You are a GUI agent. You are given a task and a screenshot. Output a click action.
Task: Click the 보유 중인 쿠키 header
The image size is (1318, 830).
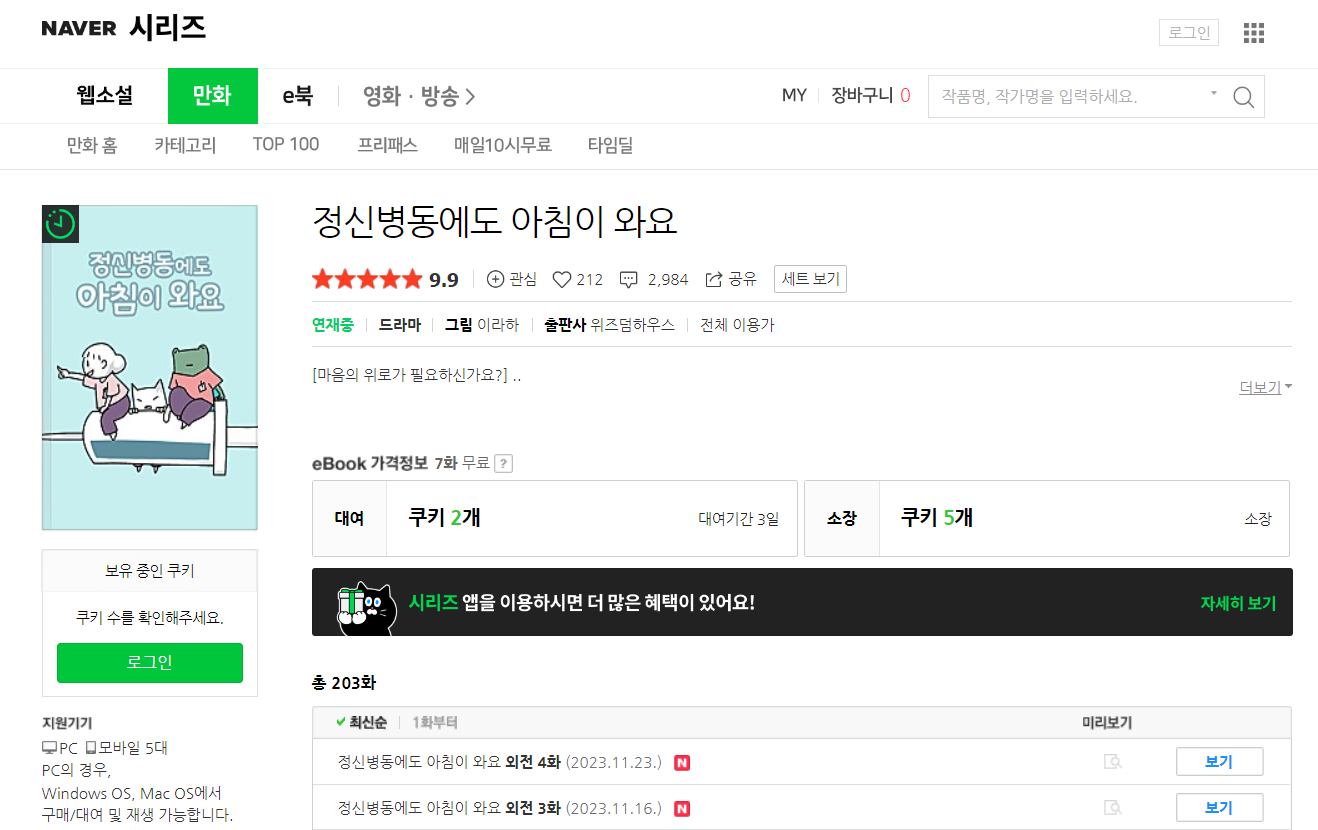[x=150, y=571]
